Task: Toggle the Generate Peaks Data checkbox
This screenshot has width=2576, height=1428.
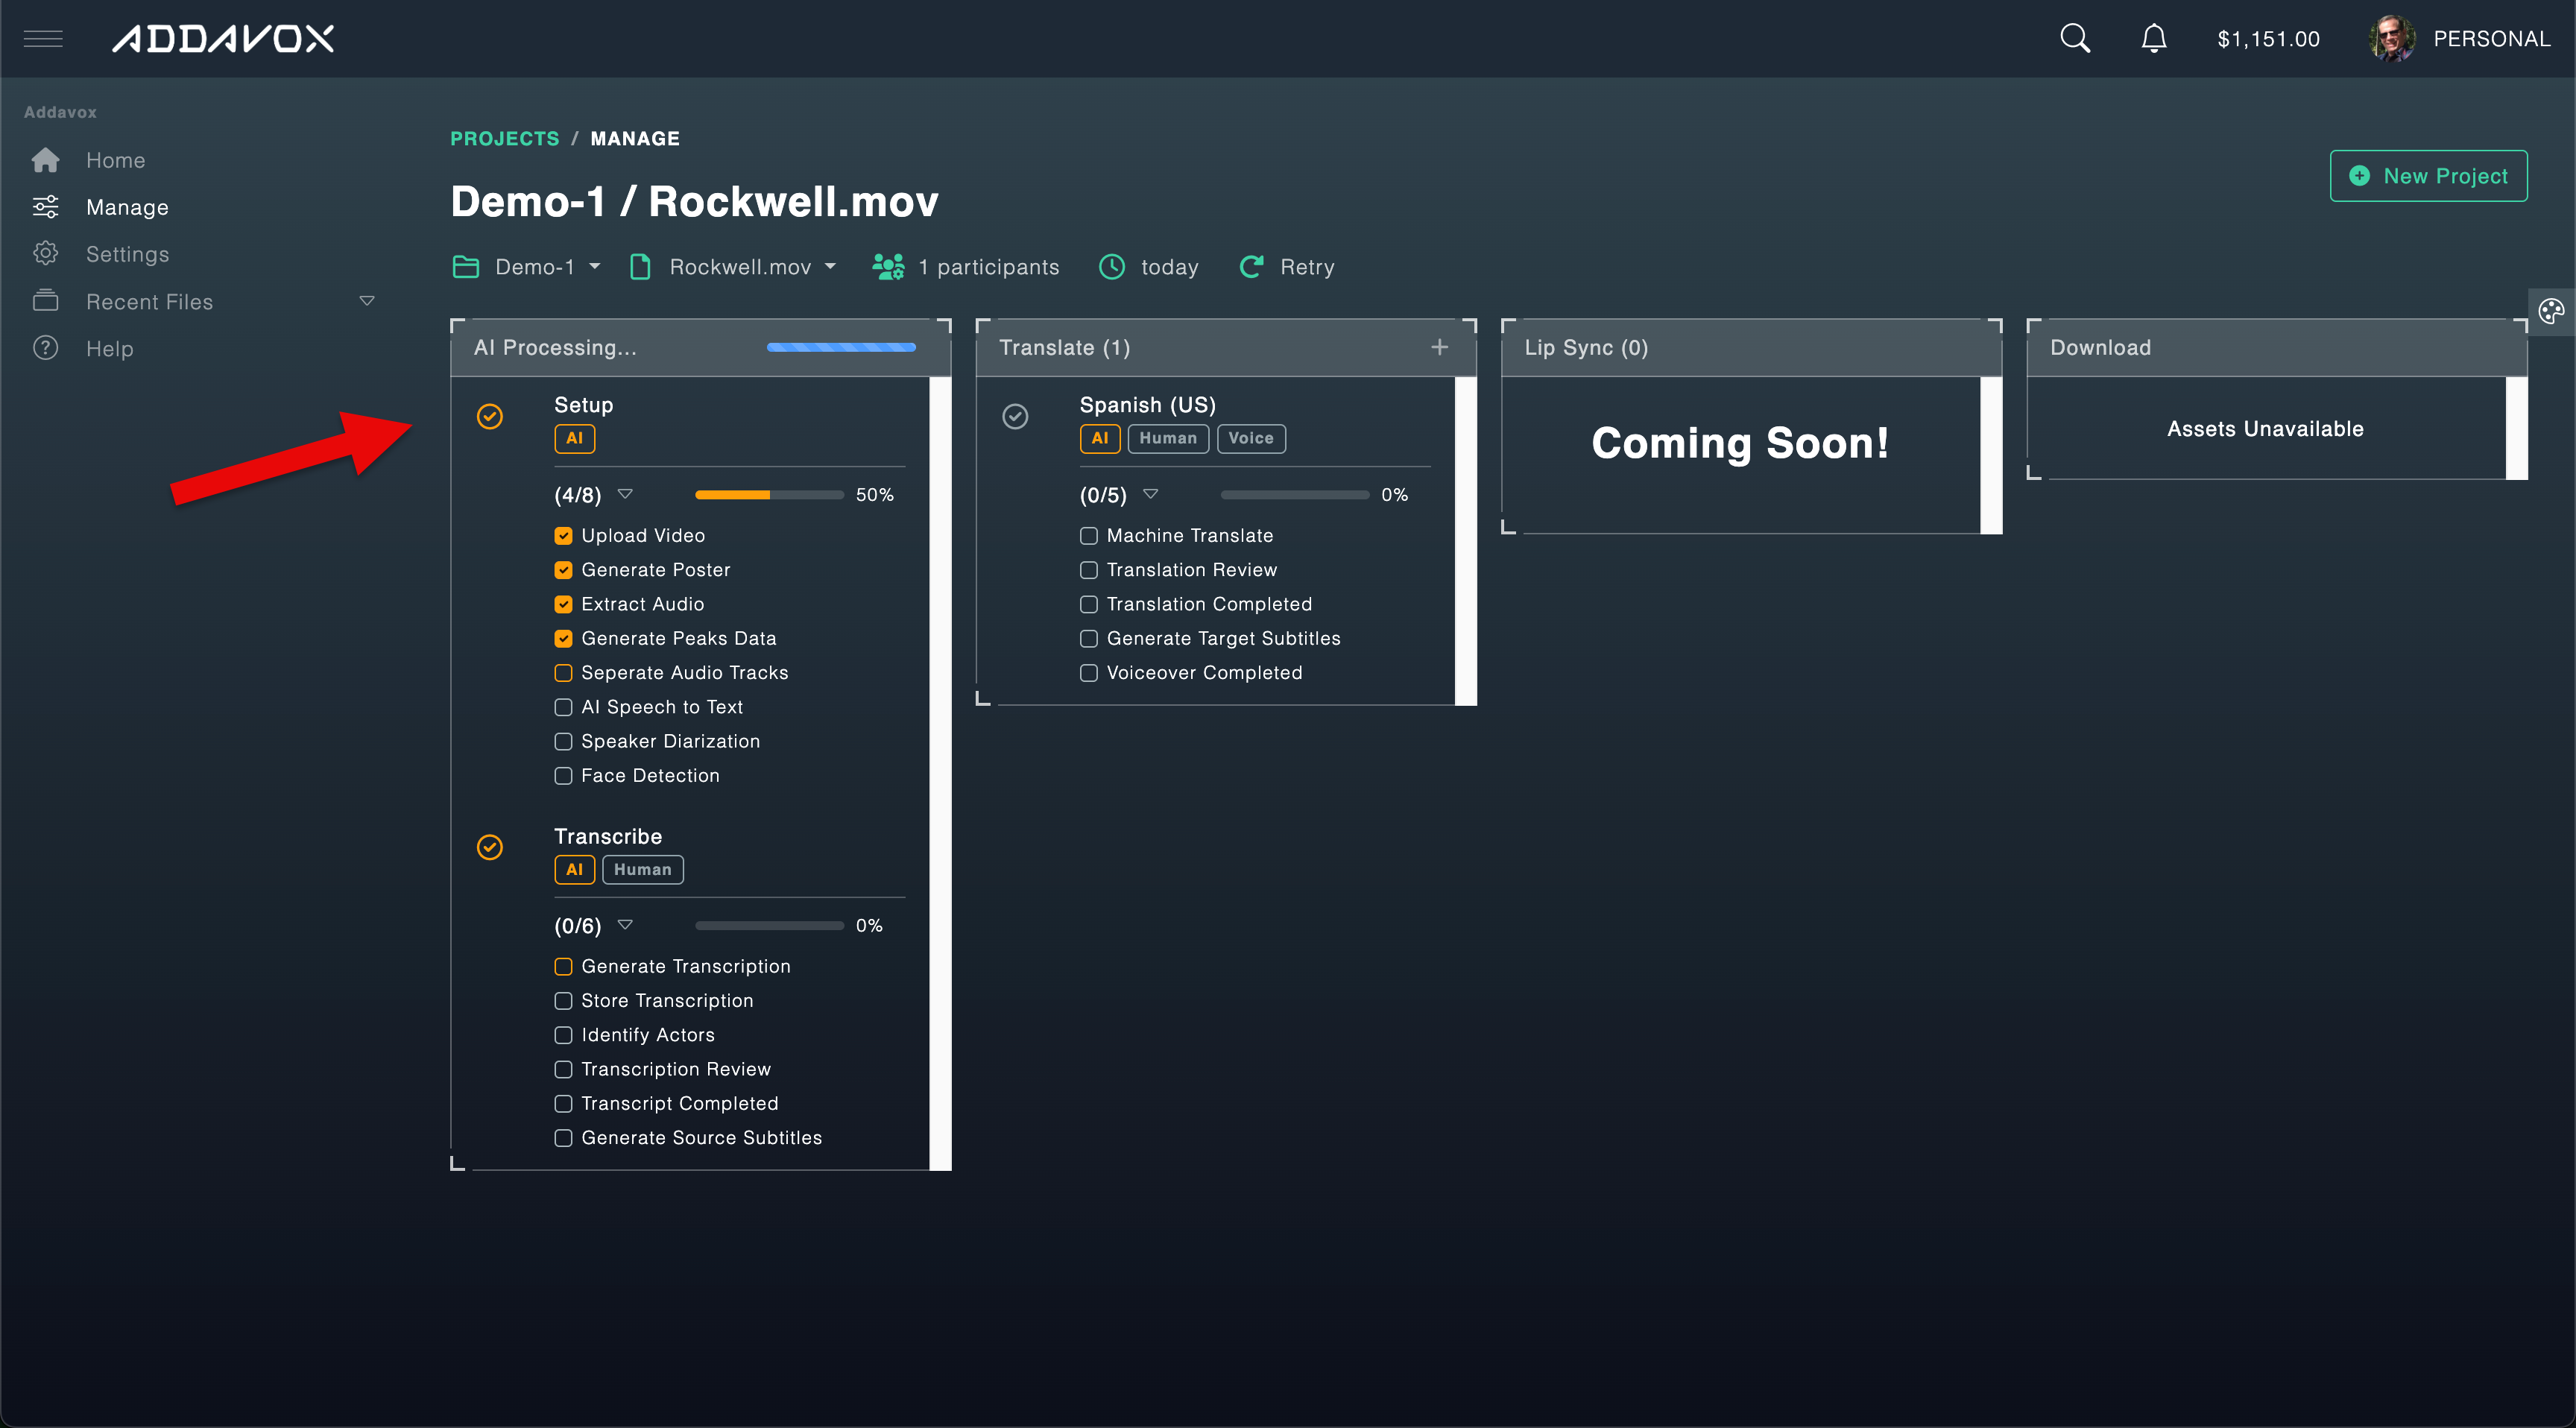Action: (563, 638)
